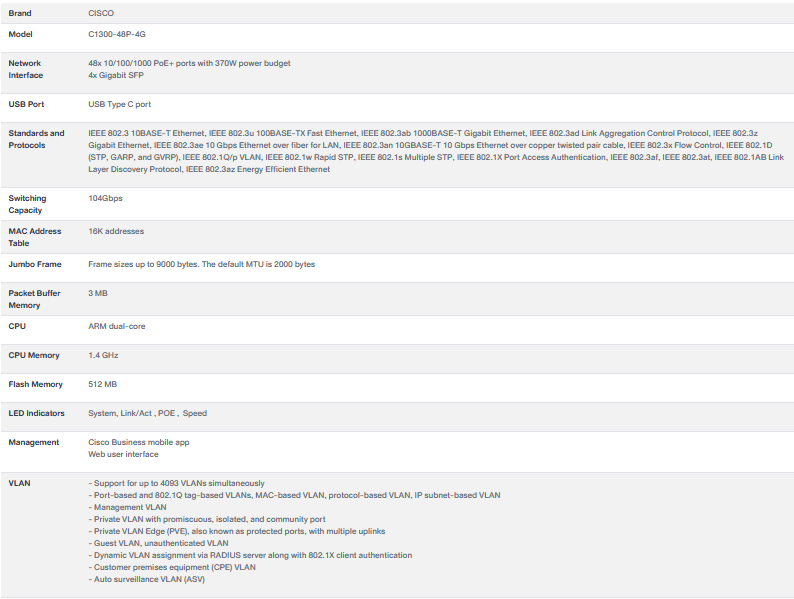The width and height of the screenshot is (794, 599).
Task: Click the USB Type C port value
Action: pos(120,104)
